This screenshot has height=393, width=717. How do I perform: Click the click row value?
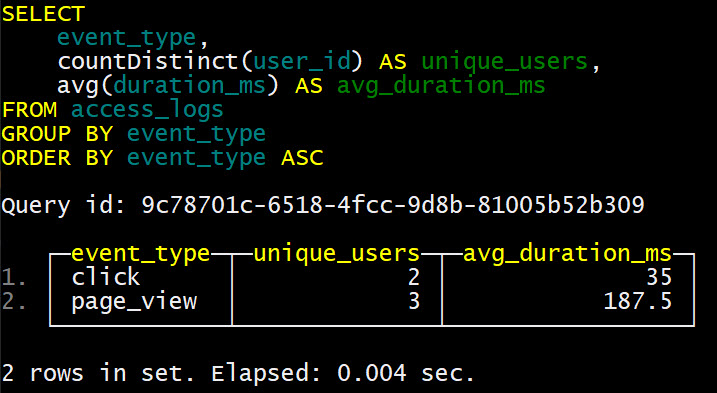point(106,277)
